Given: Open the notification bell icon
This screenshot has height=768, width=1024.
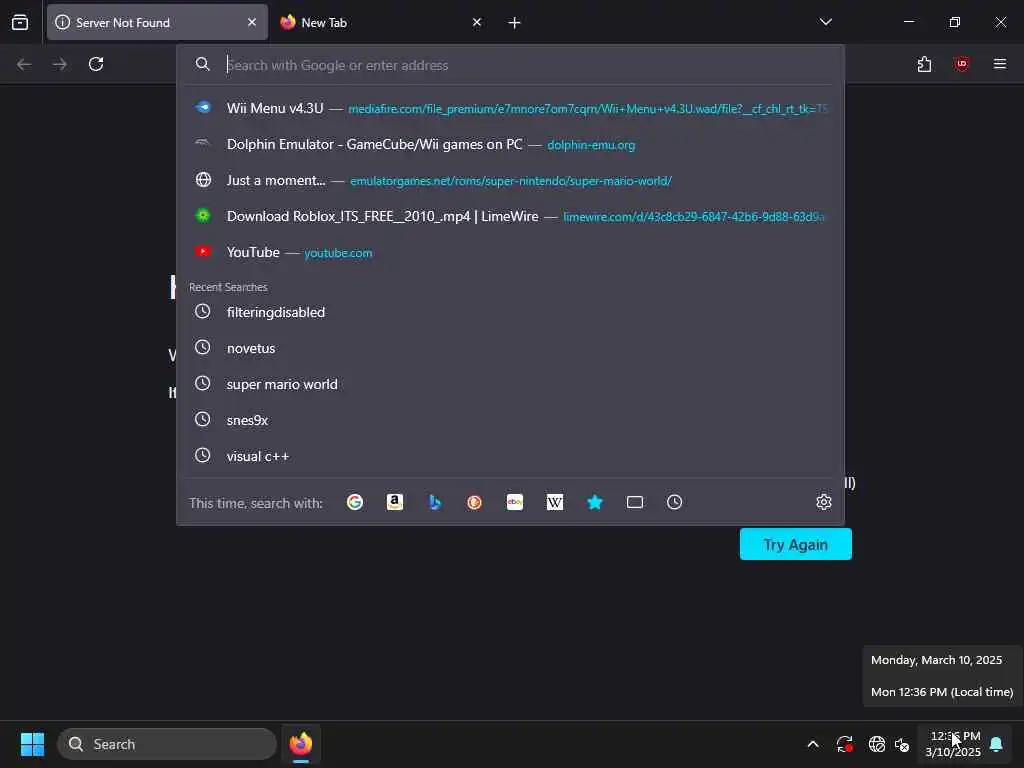Looking at the screenshot, I should tap(996, 744).
